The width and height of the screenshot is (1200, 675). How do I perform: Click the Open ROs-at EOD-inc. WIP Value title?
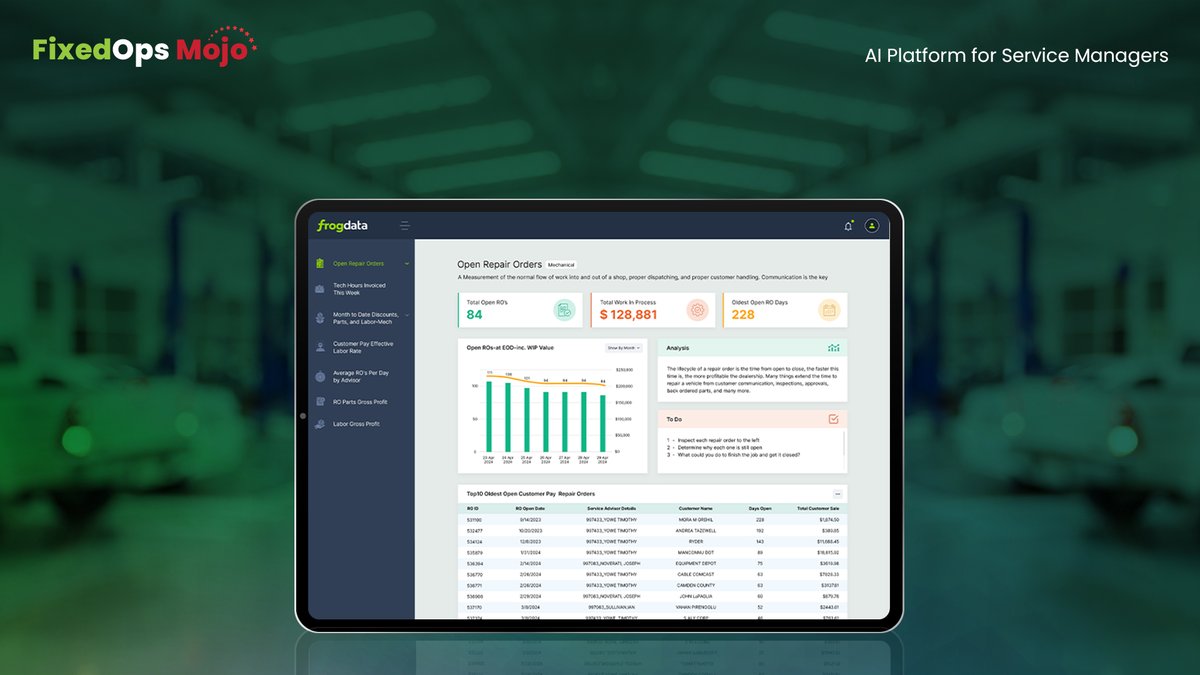[510, 348]
